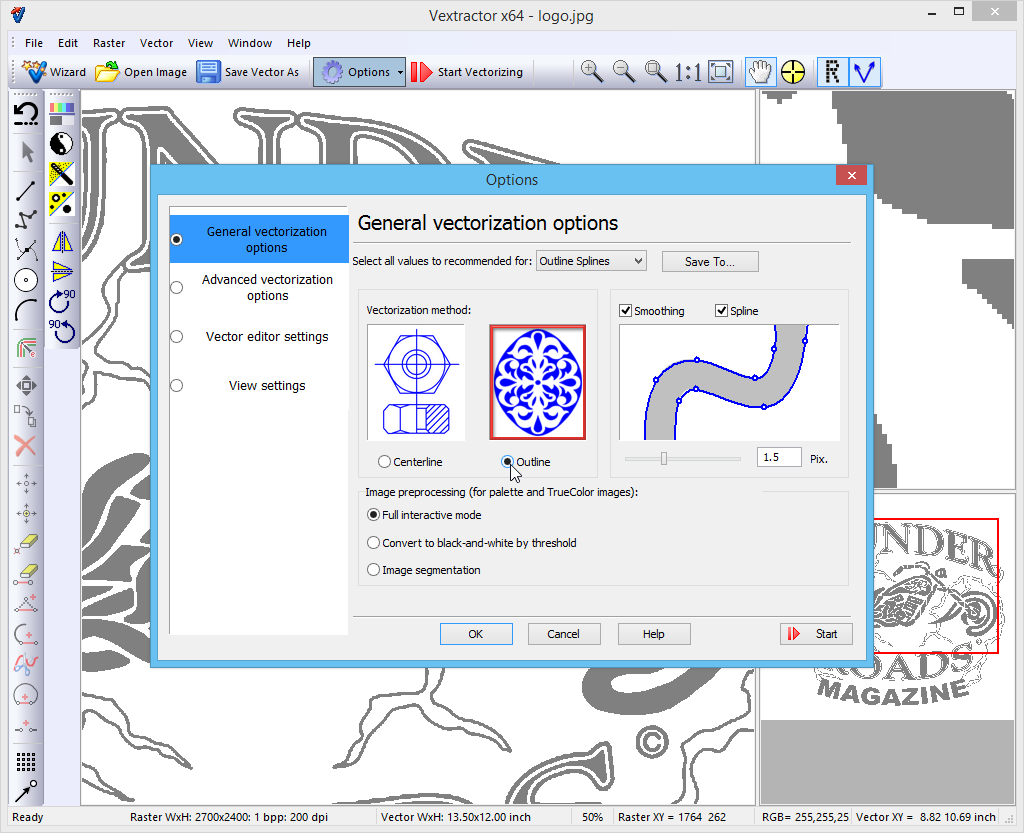1024x833 pixels.
Task: Uncheck the Spline checkbox
Action: click(x=722, y=311)
